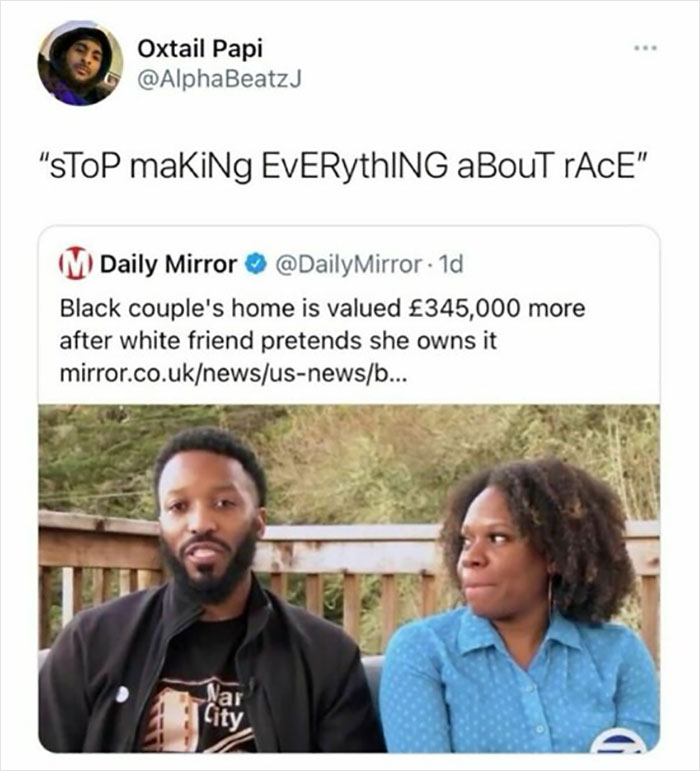Viewport: 700px width, 771px height.
Task: Click the blue verified checkmark badge
Action: tap(254, 265)
